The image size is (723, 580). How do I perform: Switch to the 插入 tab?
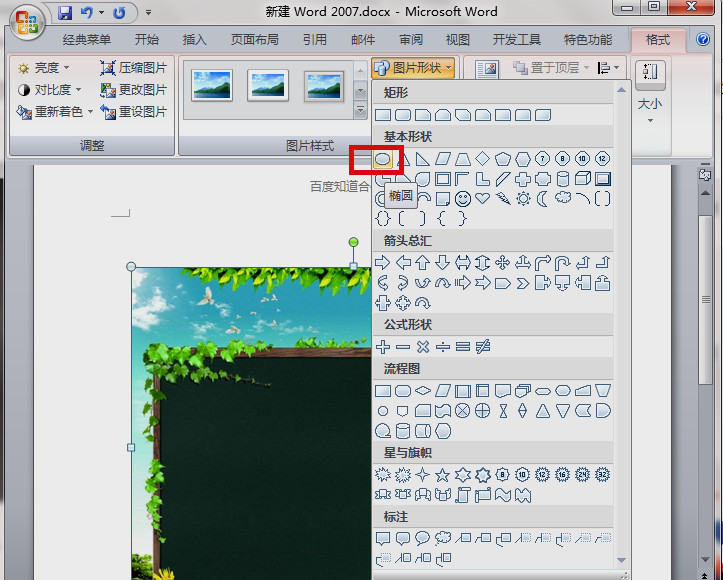195,40
